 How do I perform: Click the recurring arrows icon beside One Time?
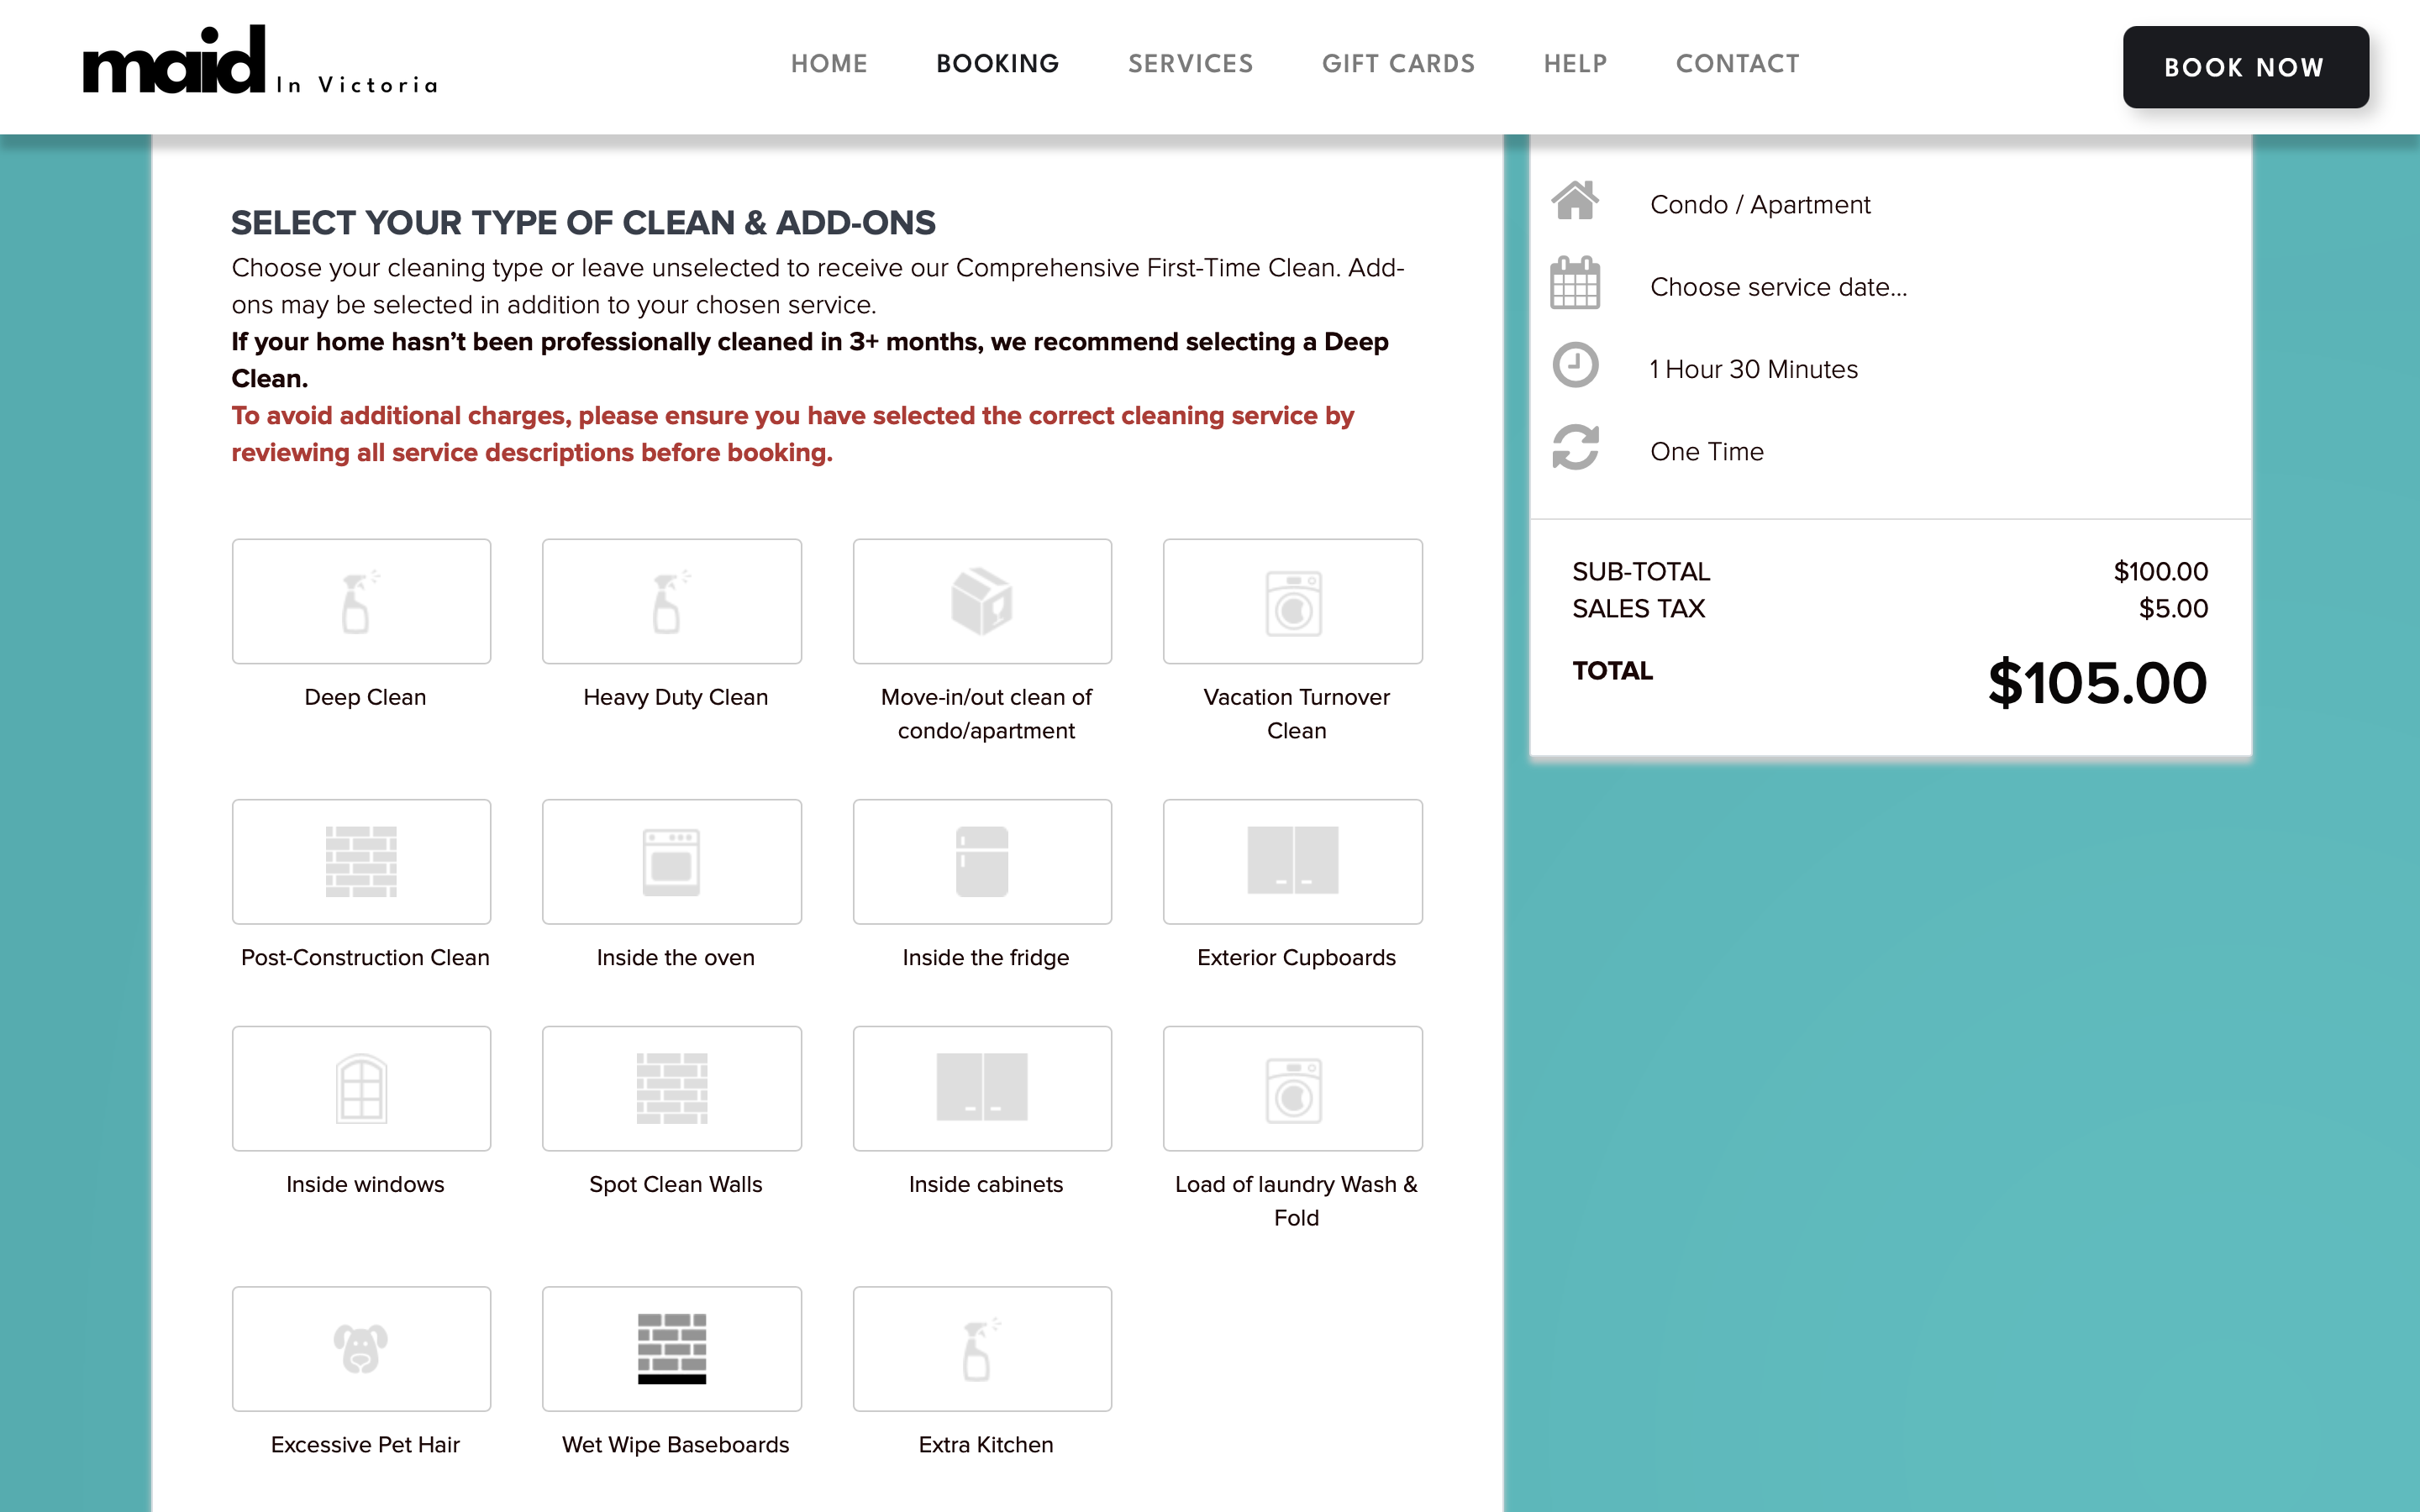pyautogui.click(x=1575, y=447)
